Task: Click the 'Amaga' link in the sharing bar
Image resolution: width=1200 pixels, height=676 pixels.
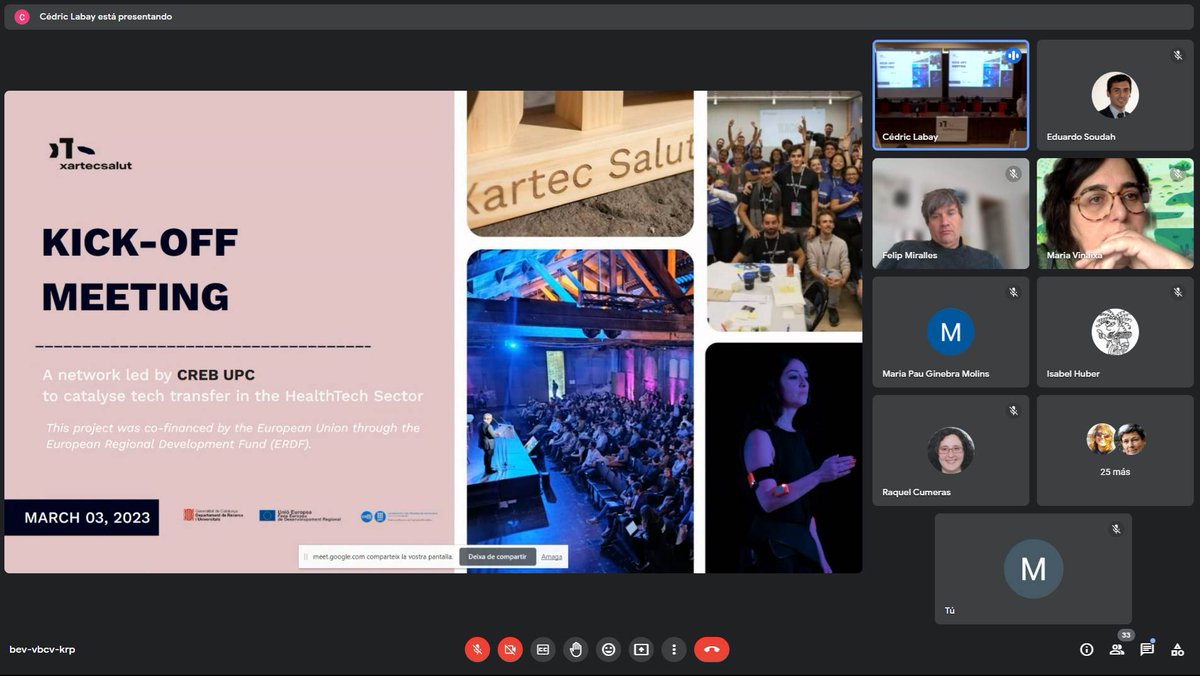Action: coord(551,556)
